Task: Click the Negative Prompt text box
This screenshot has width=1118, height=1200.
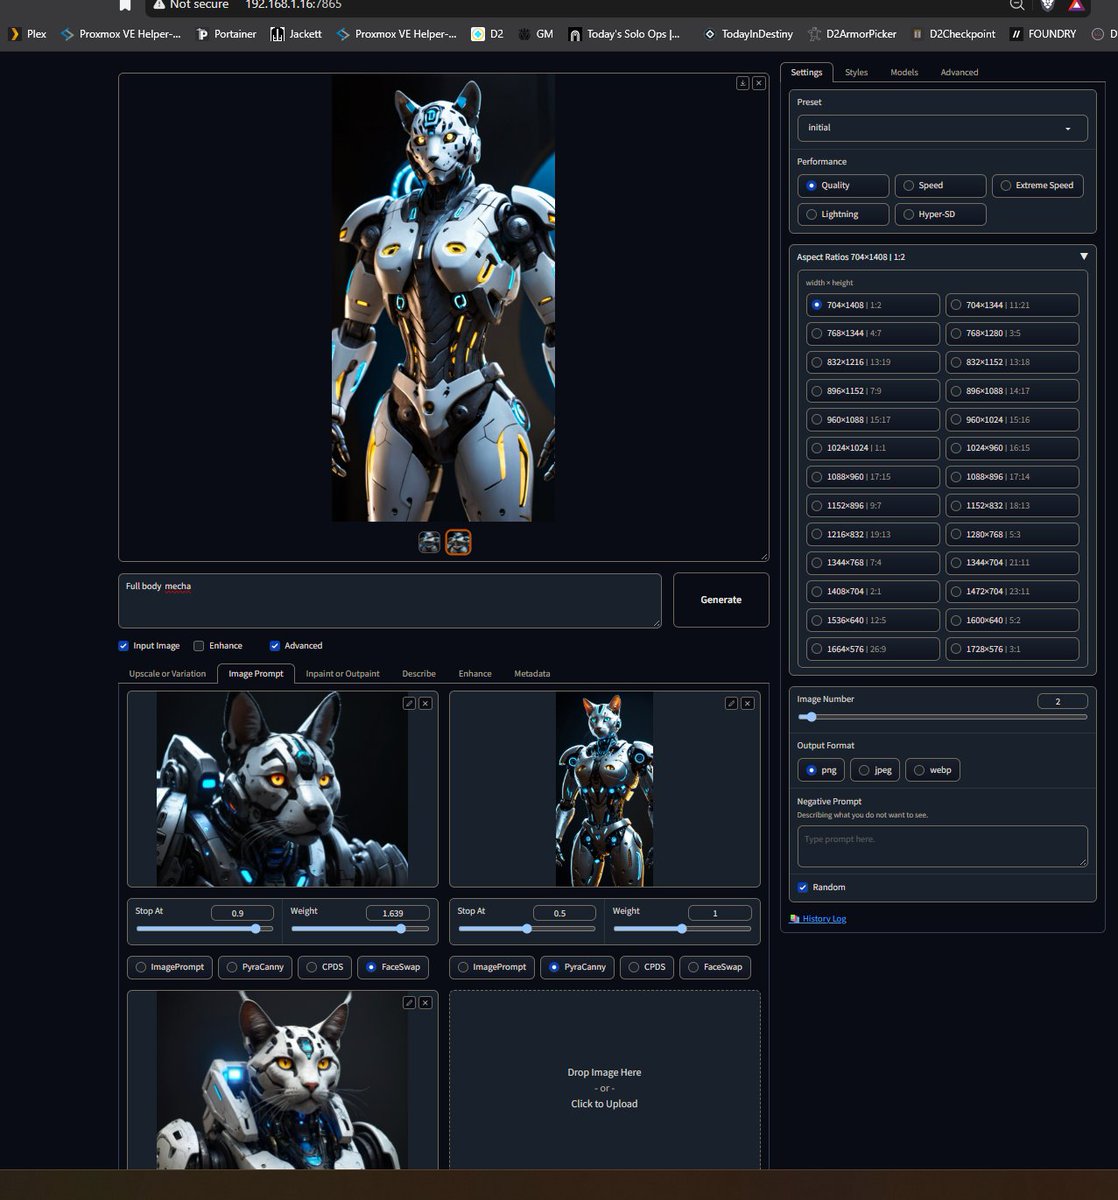Action: pos(942,846)
